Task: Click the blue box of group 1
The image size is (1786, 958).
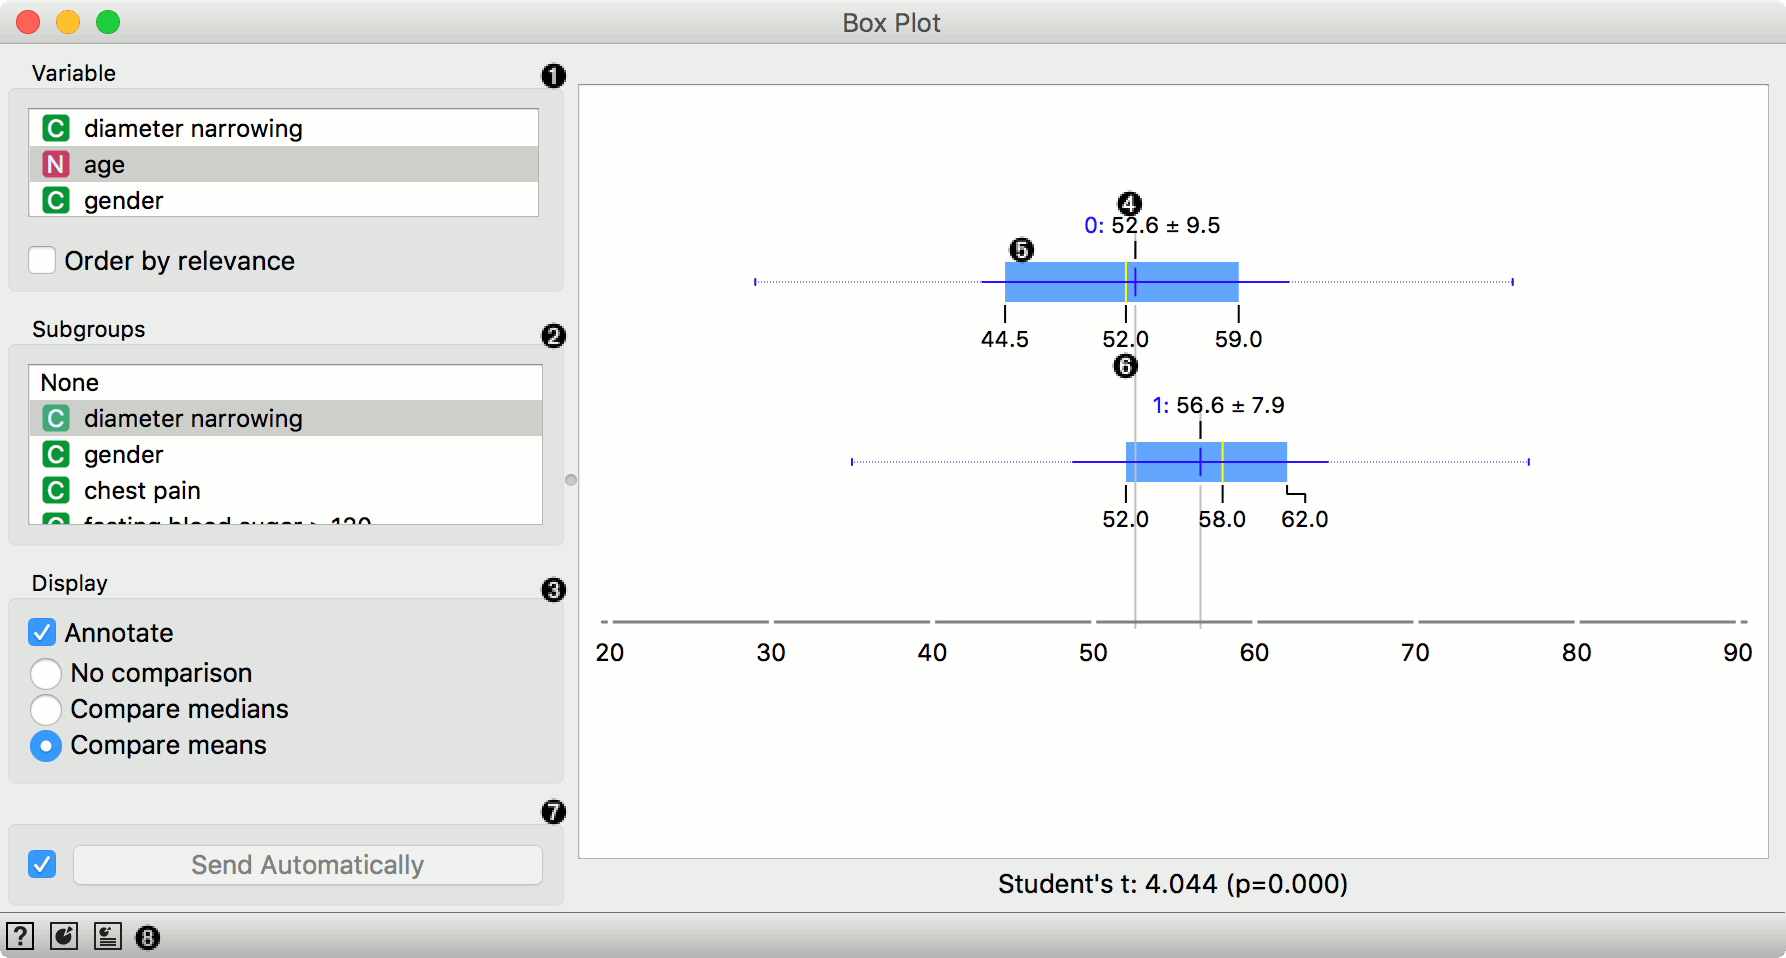Action: (1160, 462)
